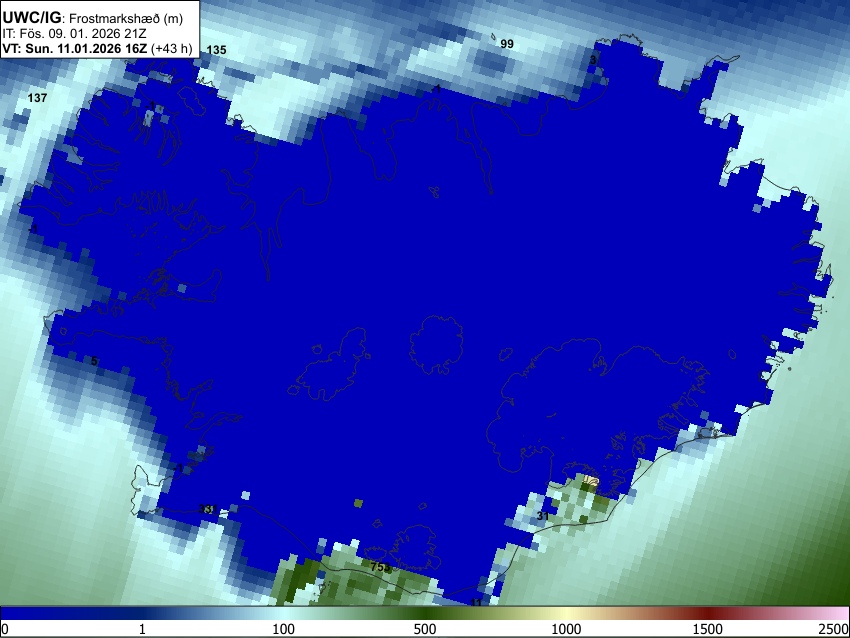The image size is (850, 638).
Task: Select the initial time line 'IT: Fös. 09. 01. 2026 21Z'
Action: pos(73,34)
